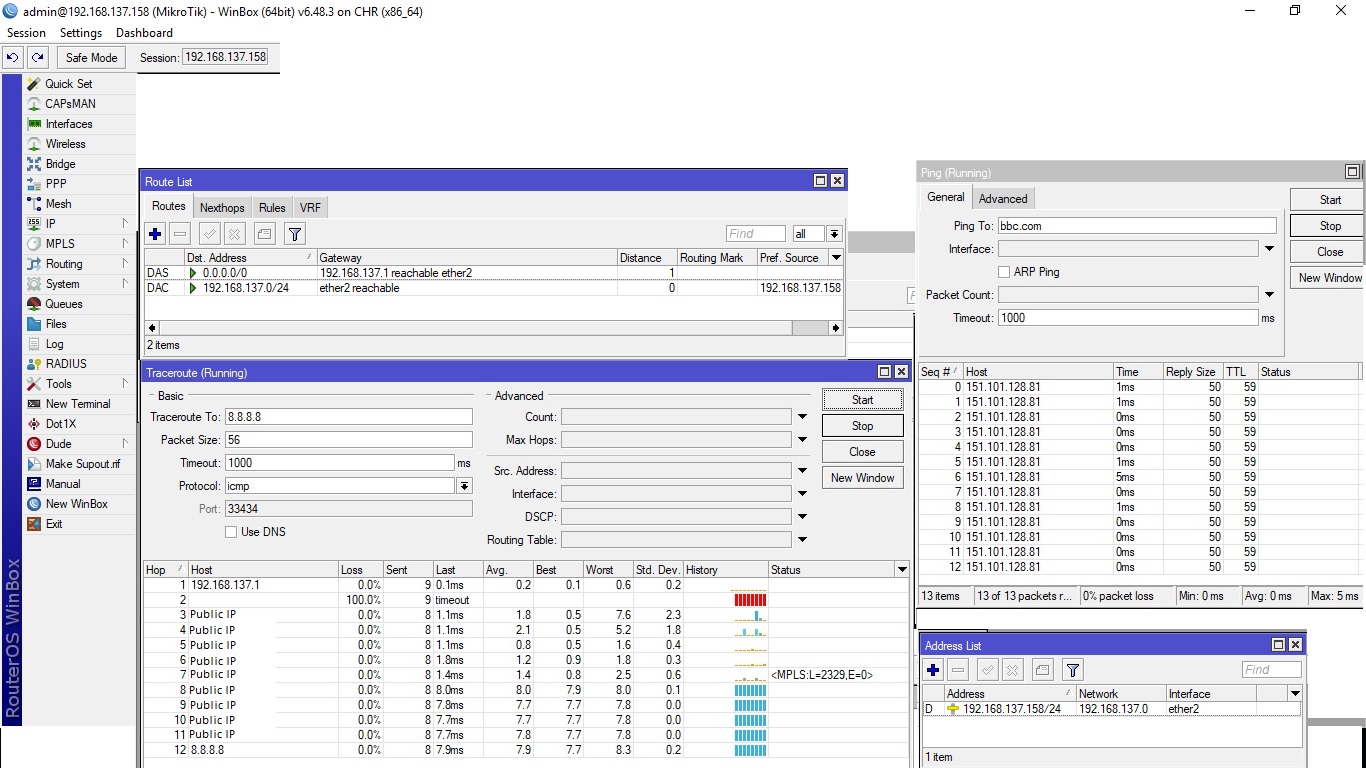Expand the Max Hops field arrow
This screenshot has height=768, width=1366.
[802, 440]
